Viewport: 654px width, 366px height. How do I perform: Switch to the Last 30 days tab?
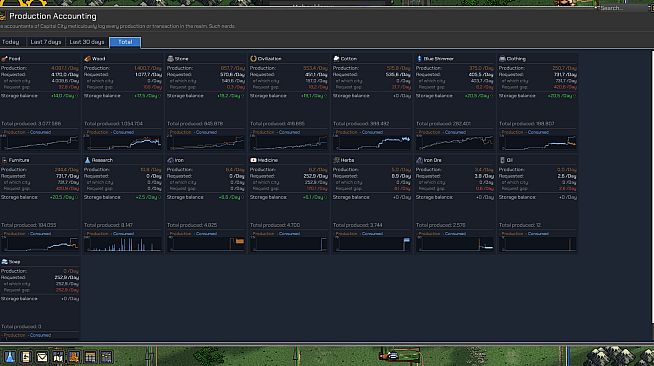coord(87,42)
